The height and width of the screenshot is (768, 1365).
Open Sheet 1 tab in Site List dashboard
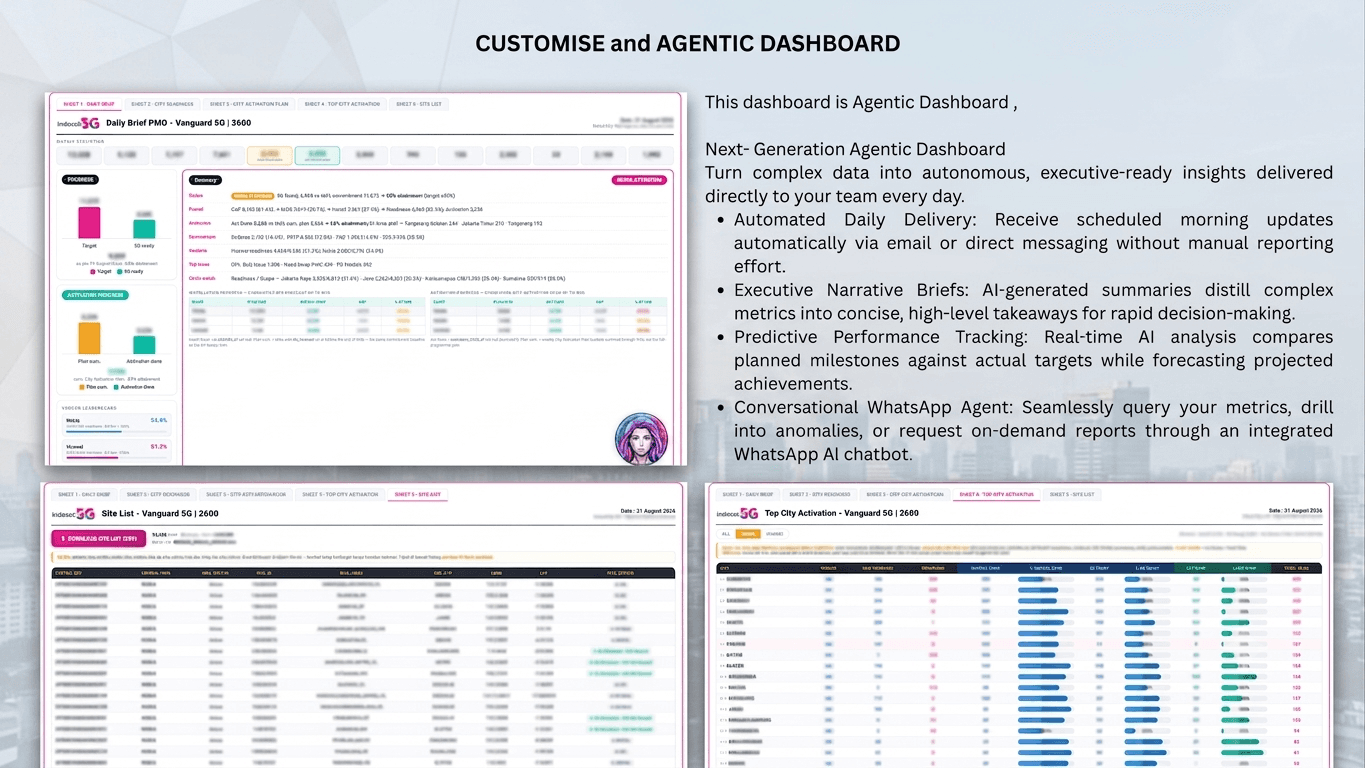[84, 494]
